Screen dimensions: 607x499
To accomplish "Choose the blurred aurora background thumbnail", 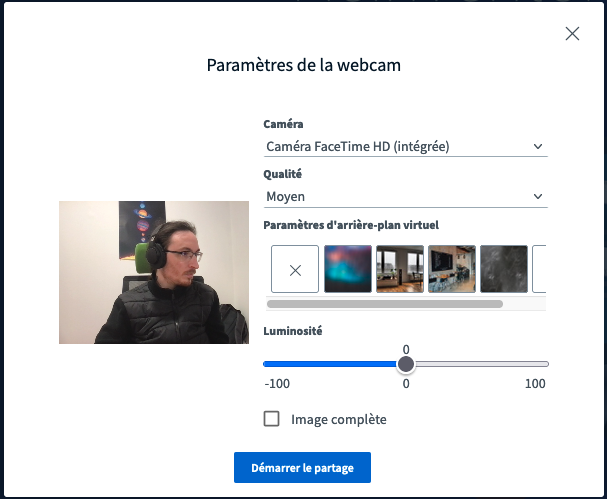I will click(x=348, y=269).
